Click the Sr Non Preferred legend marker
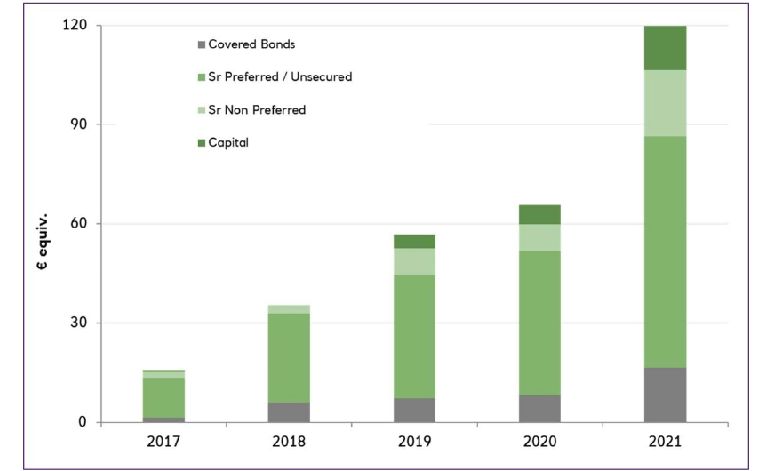768x471 pixels. click(x=201, y=110)
